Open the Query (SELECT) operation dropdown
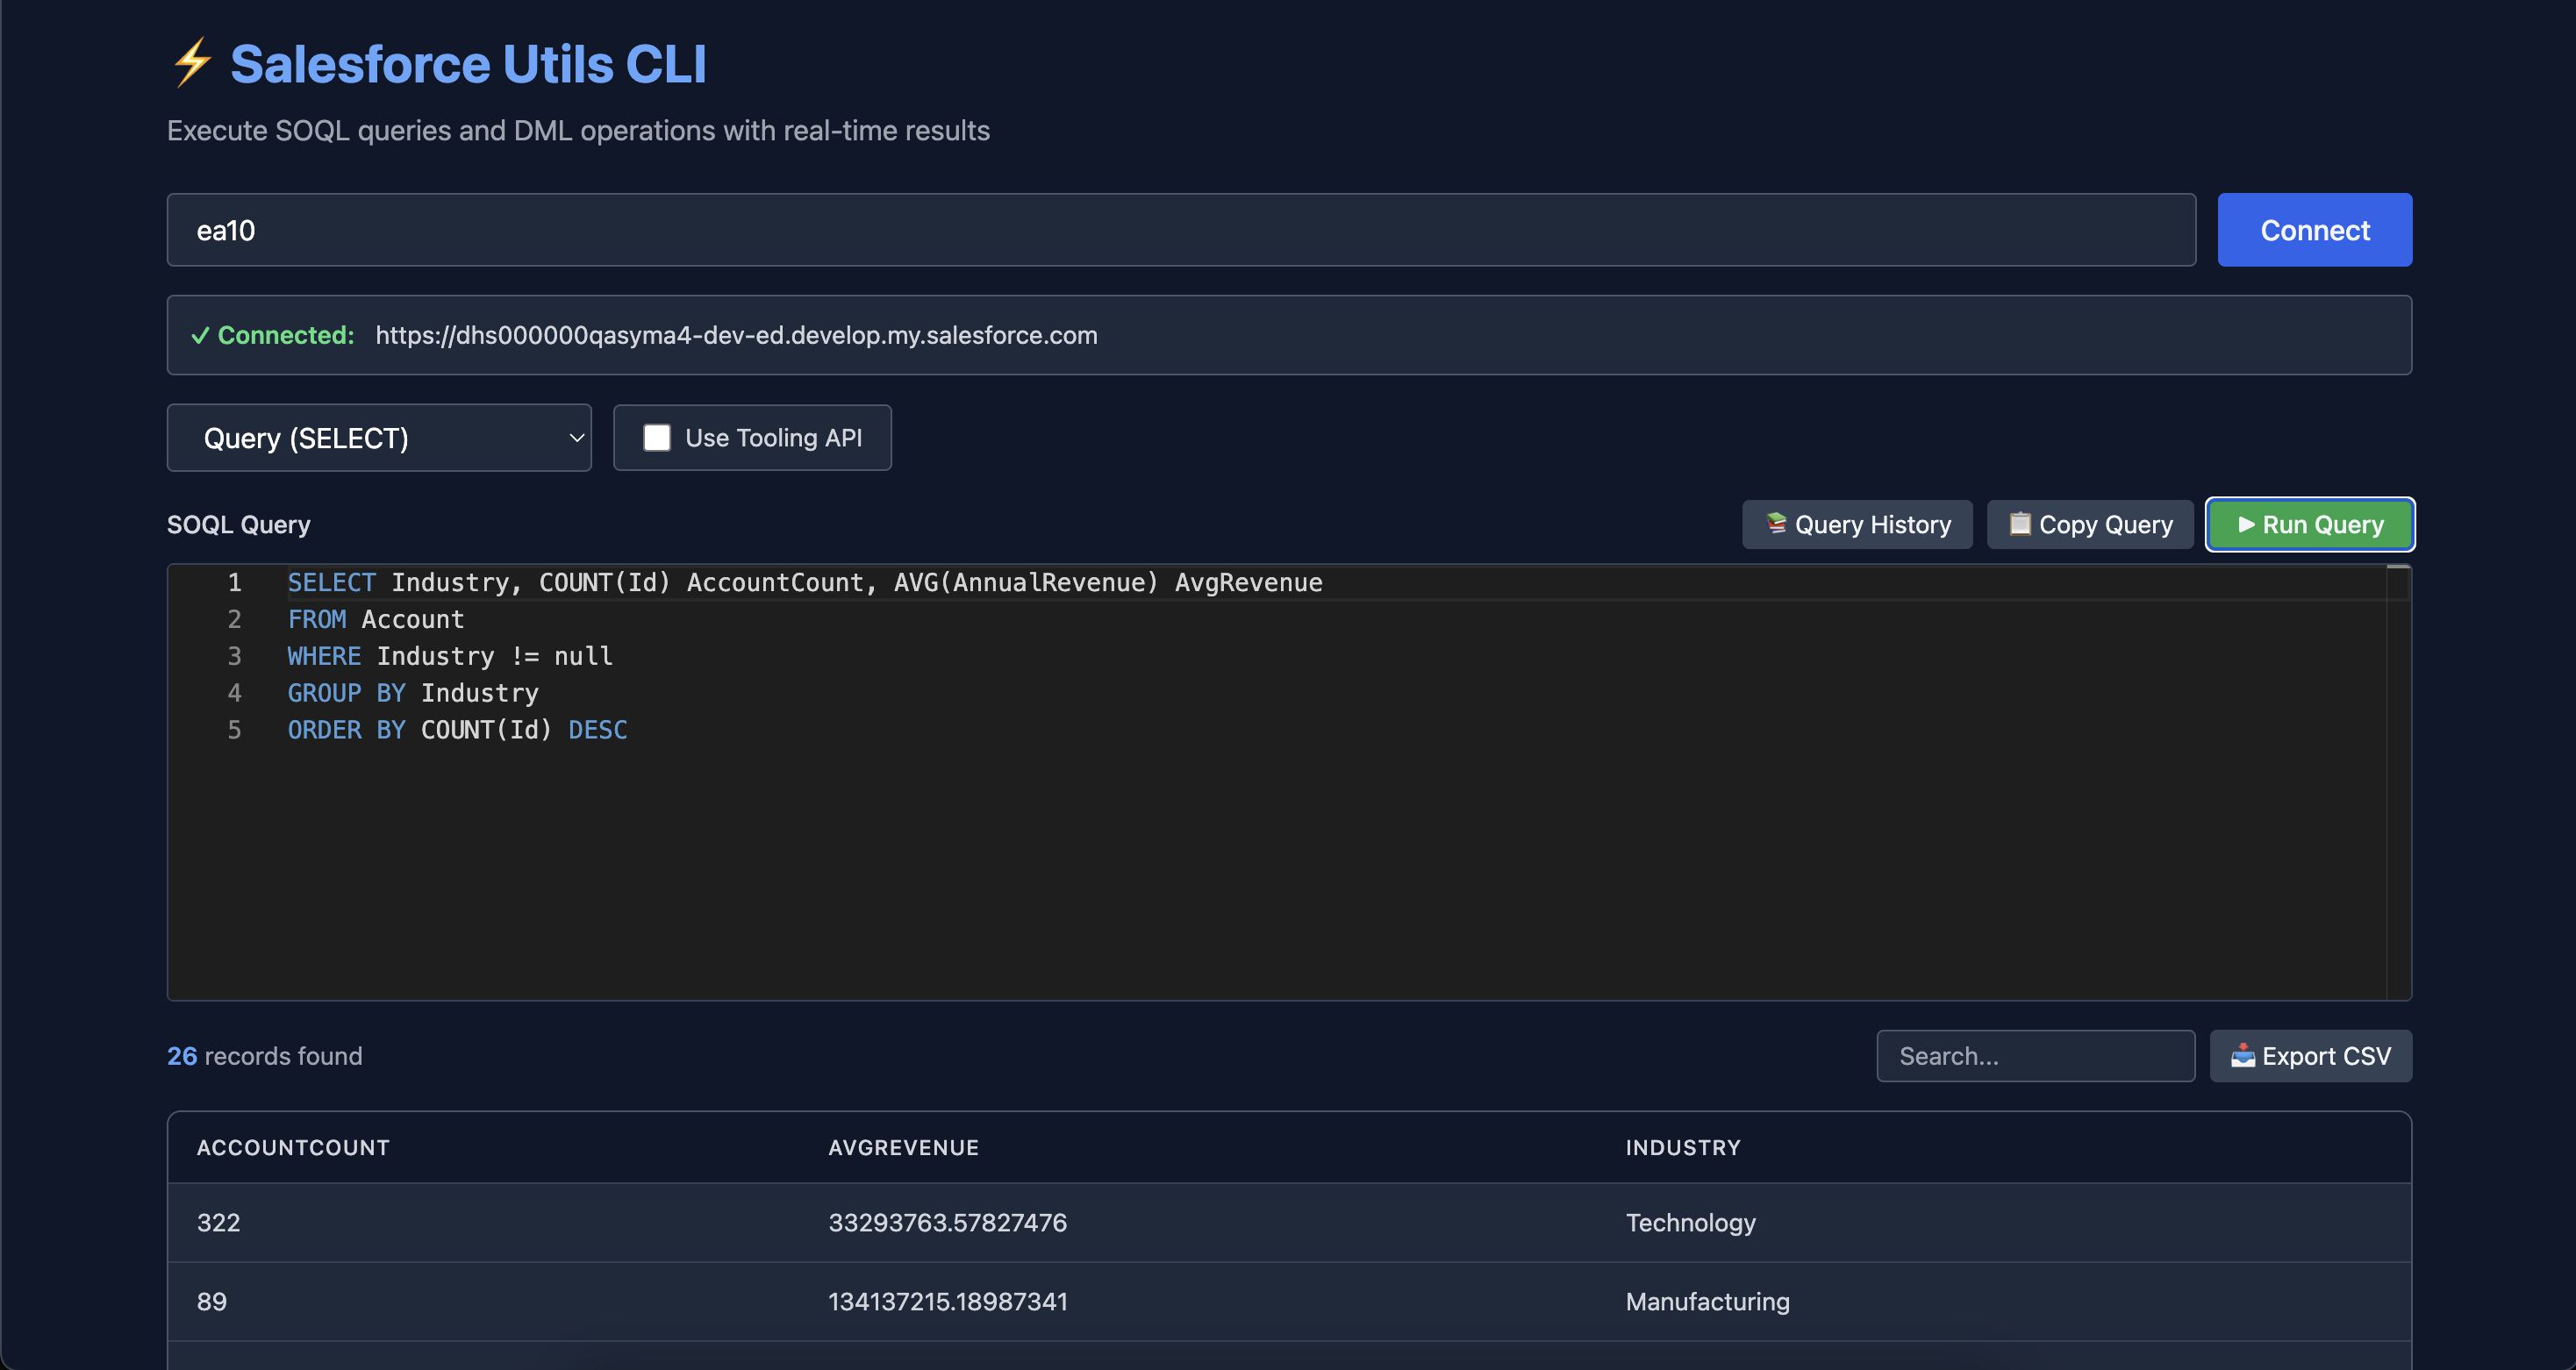 [x=378, y=438]
